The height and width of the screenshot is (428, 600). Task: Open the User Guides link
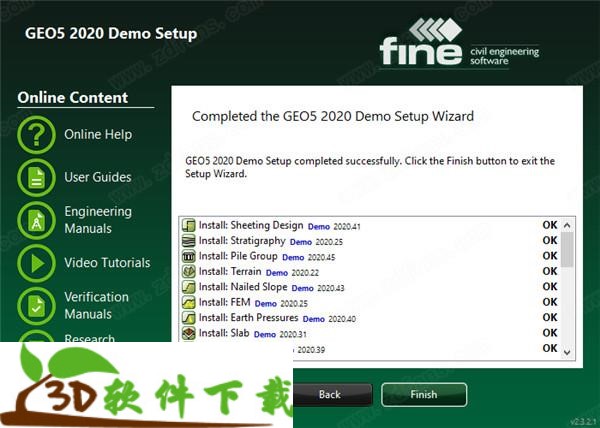[x=98, y=177]
